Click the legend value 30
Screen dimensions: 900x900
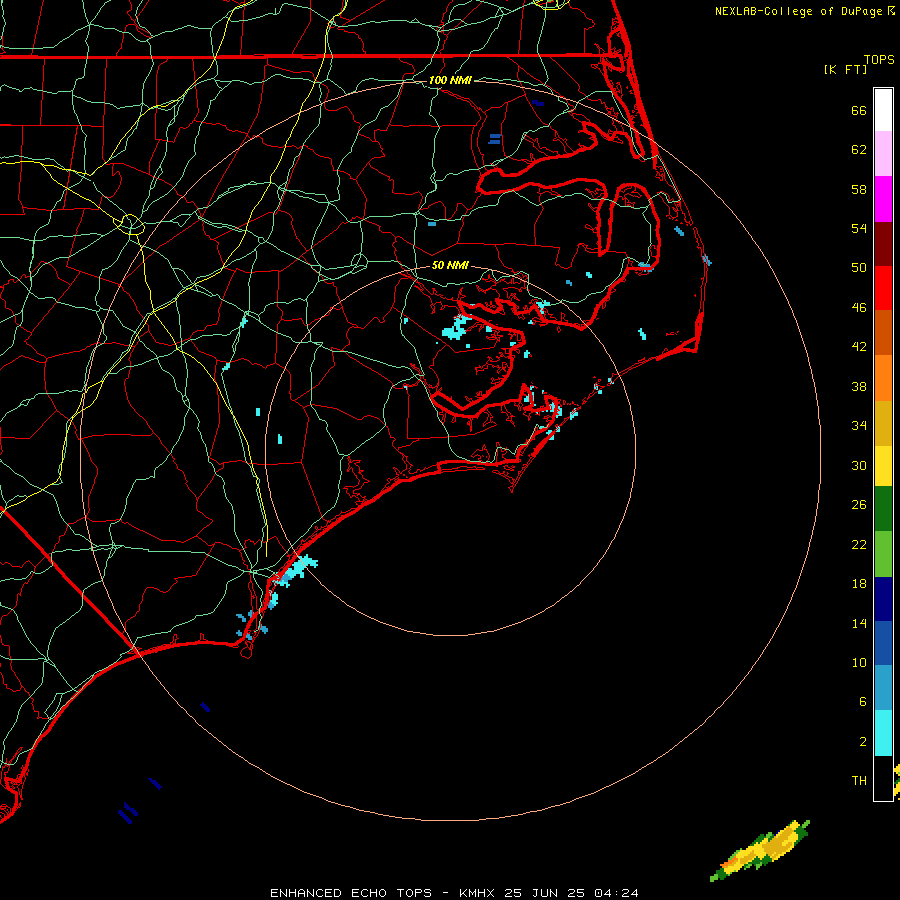859,465
